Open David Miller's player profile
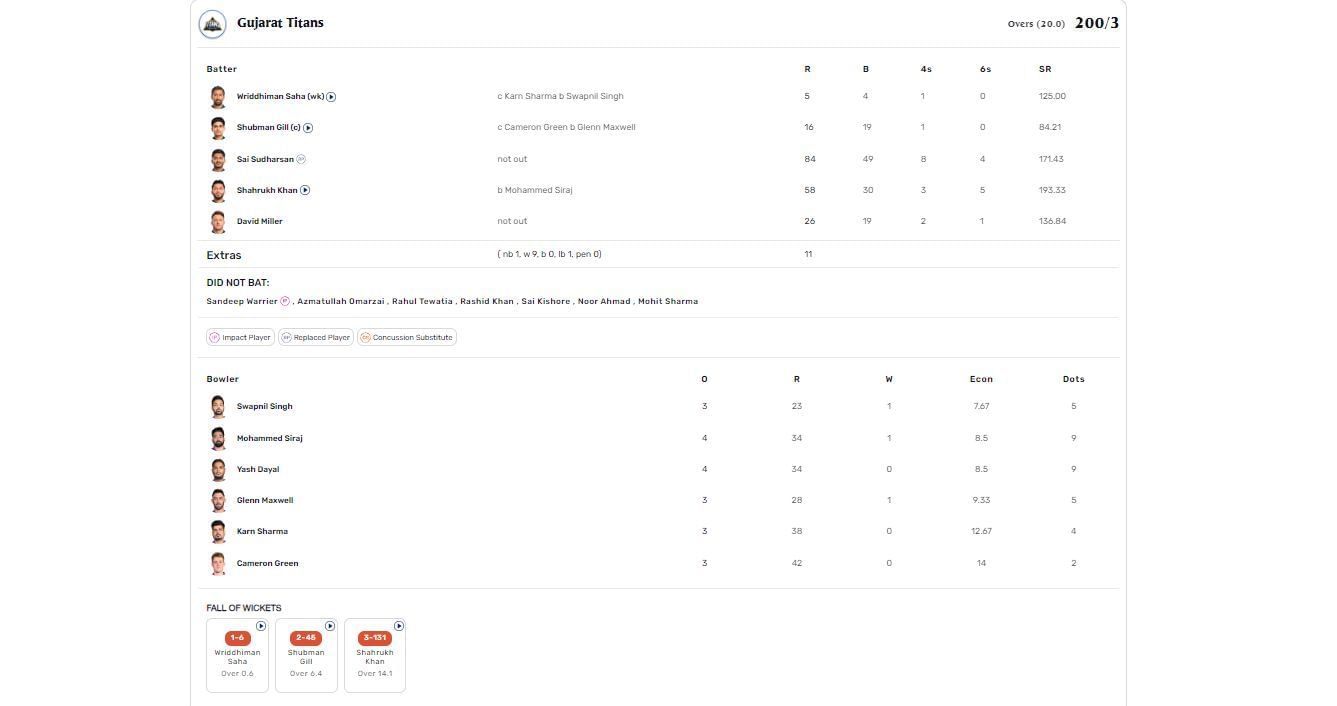1337x706 pixels. click(x=259, y=221)
